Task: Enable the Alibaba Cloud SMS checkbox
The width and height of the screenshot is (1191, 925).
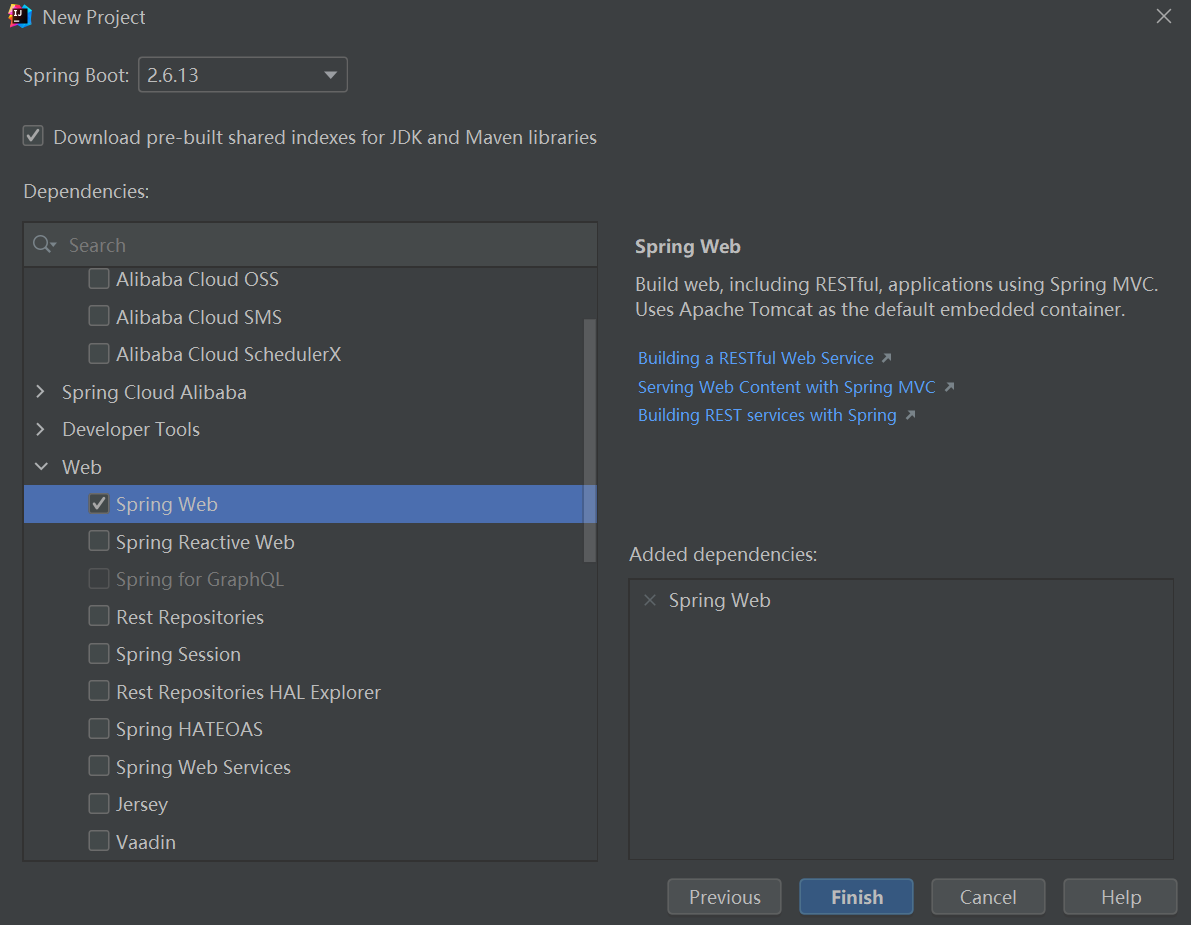Action: [99, 316]
